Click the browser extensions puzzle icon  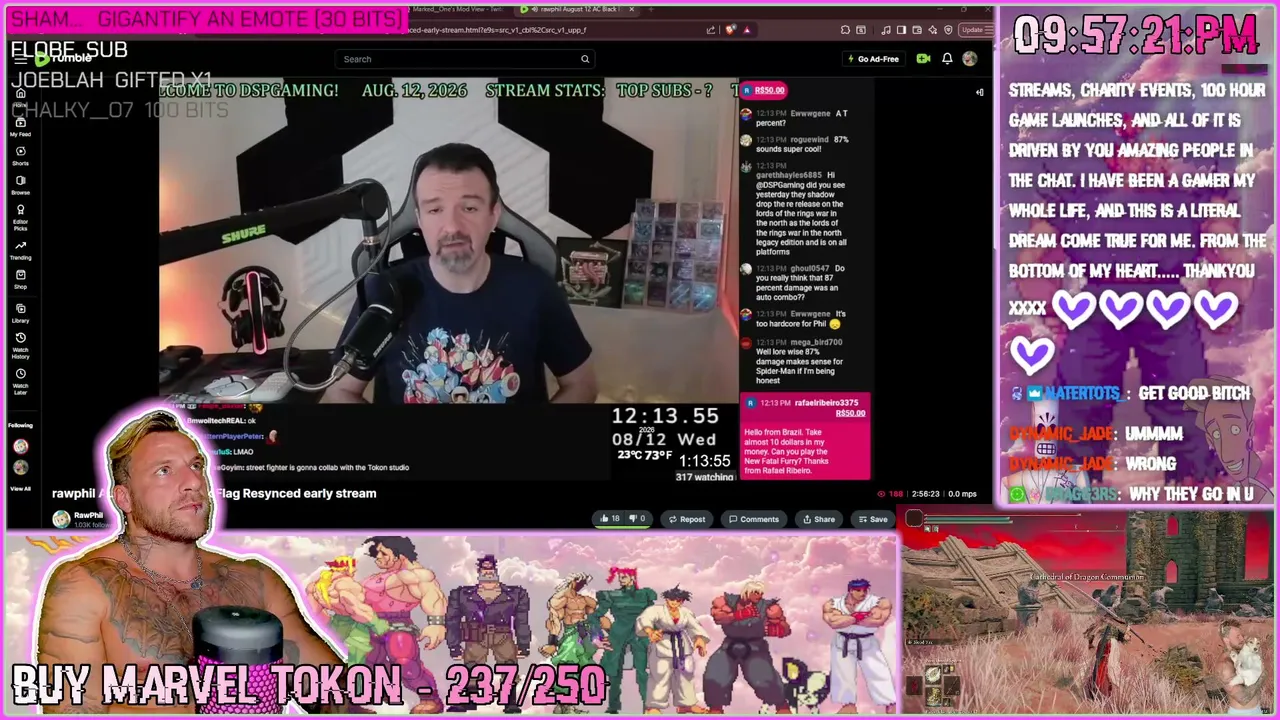(846, 30)
